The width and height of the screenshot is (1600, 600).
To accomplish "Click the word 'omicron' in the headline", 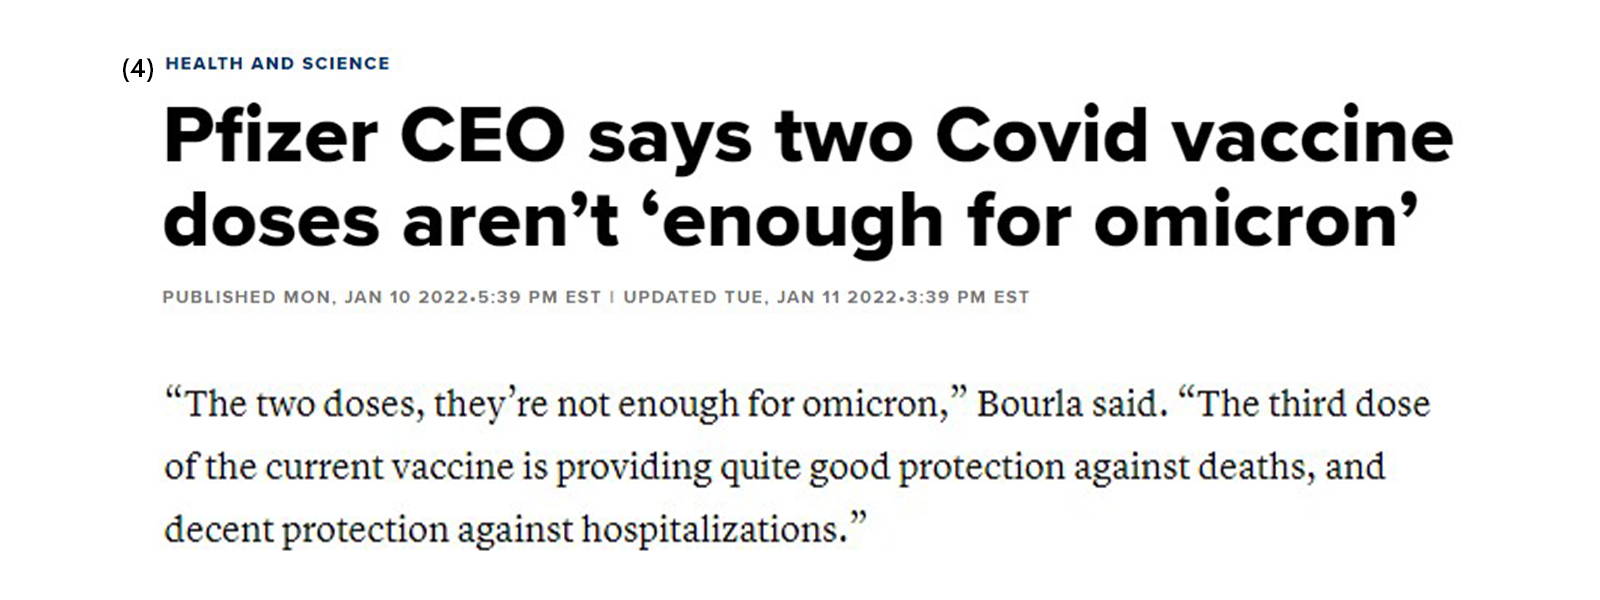I will click(x=1245, y=222).
